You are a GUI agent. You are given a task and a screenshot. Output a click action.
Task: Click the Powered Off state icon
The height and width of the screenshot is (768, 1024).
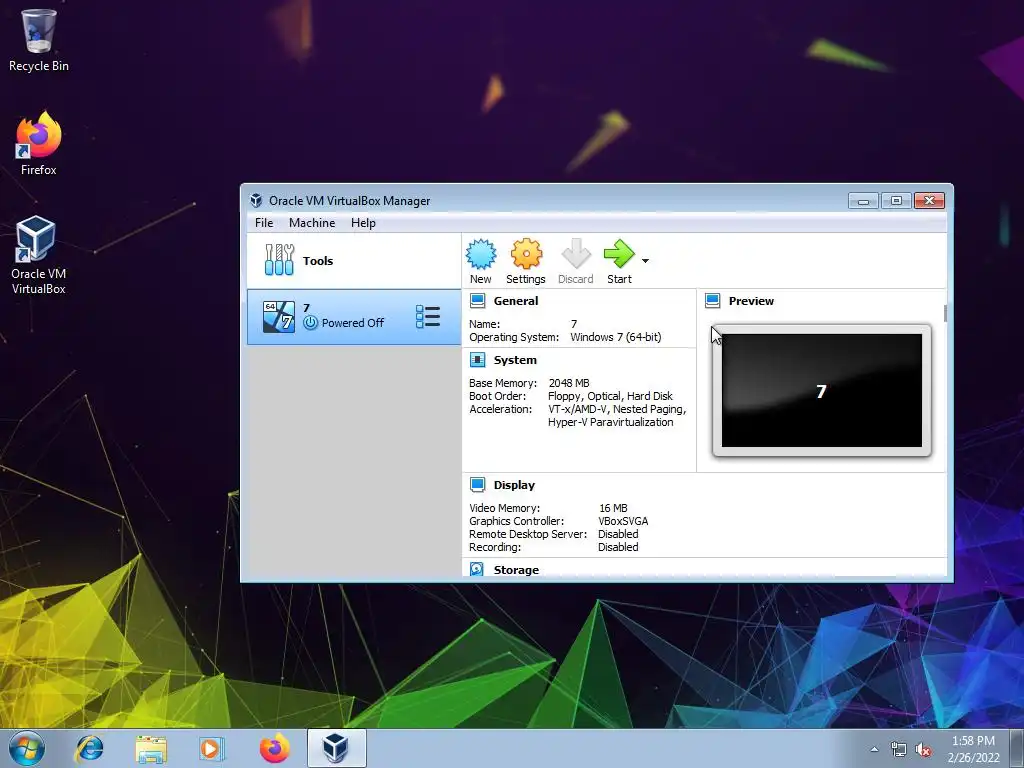click(x=311, y=323)
